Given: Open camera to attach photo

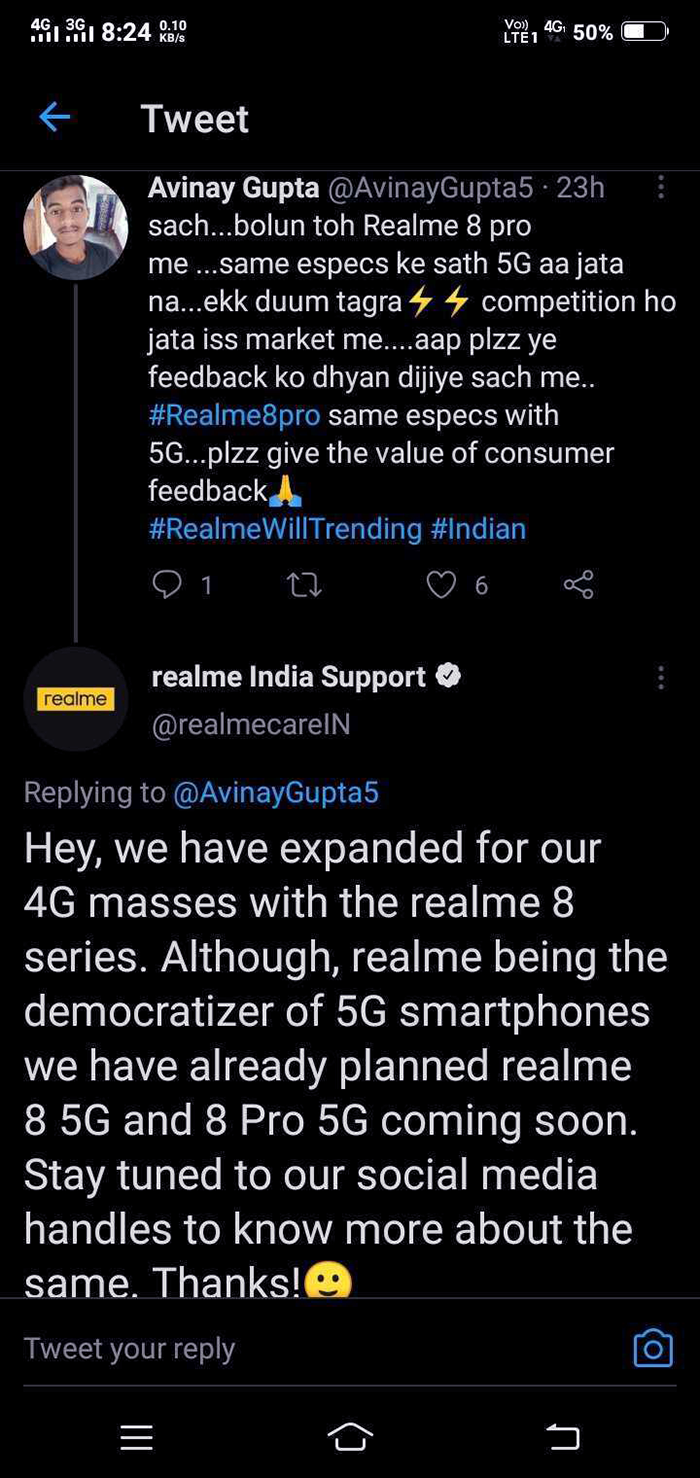Looking at the screenshot, I should pyautogui.click(x=653, y=1349).
